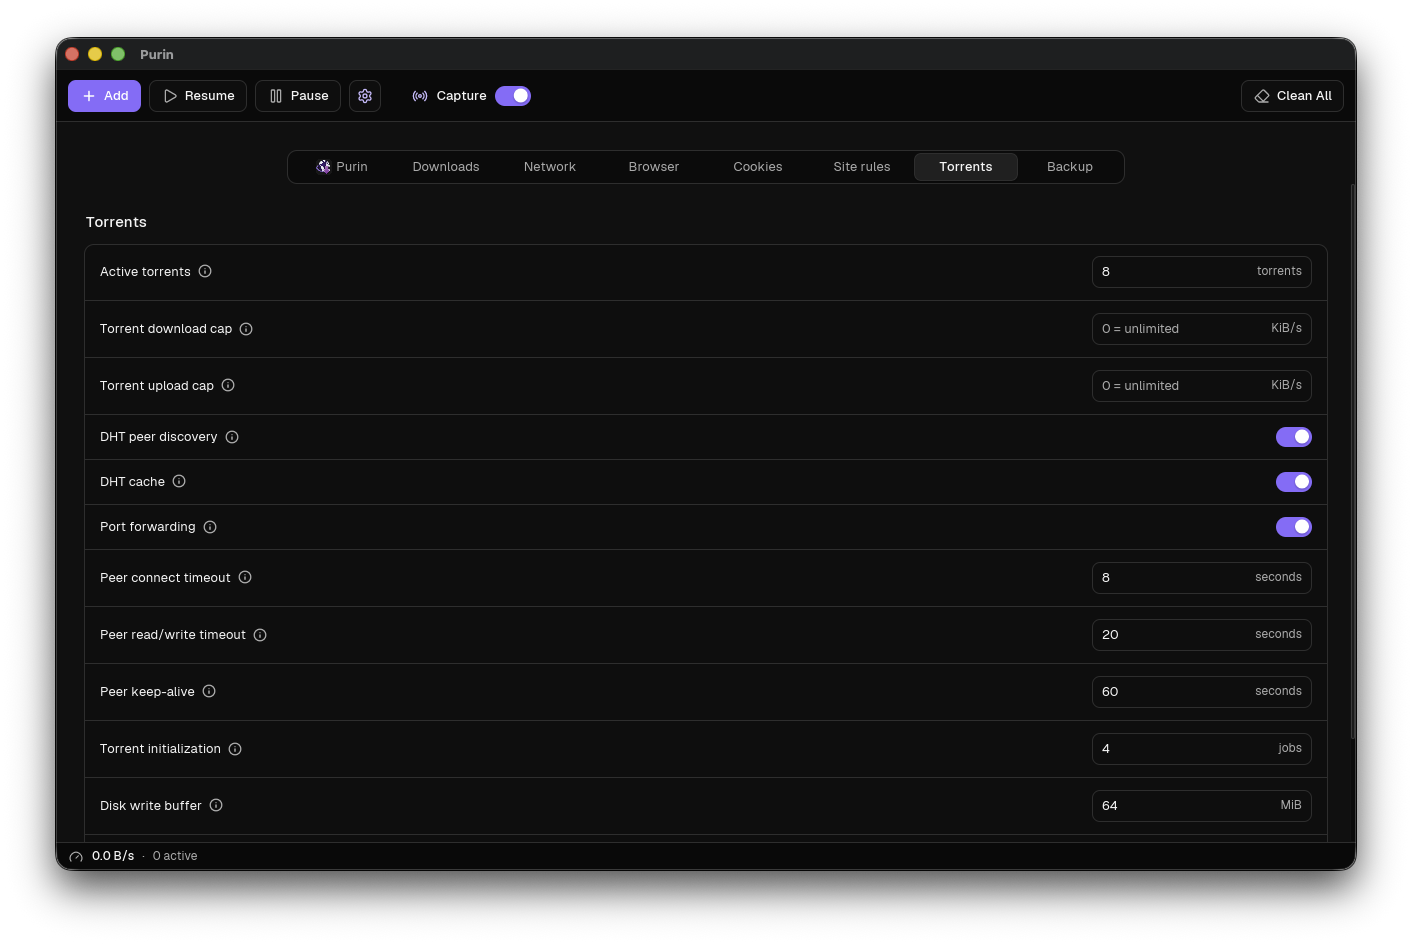This screenshot has width=1412, height=944.
Task: Click the Torrent download cap info icon
Action: (x=246, y=329)
